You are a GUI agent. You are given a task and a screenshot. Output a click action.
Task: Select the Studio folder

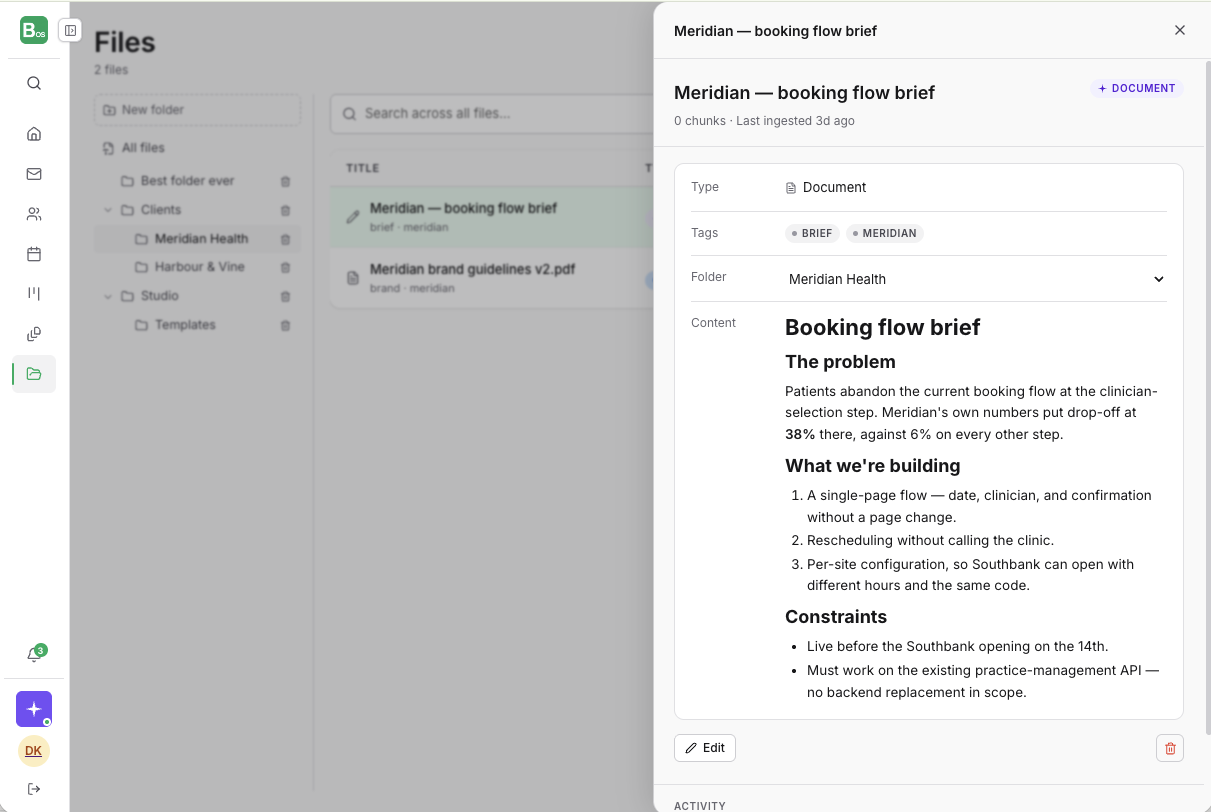(x=160, y=296)
